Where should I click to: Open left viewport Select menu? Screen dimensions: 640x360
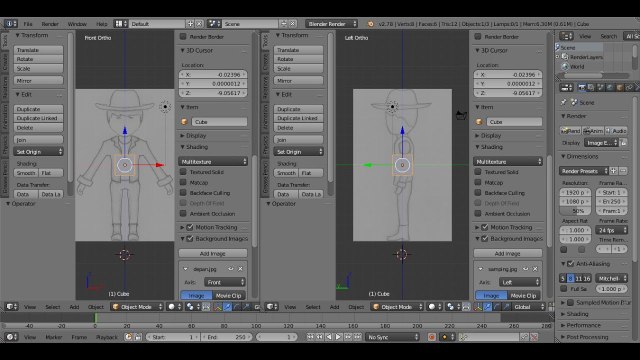pyautogui.click(x=53, y=307)
